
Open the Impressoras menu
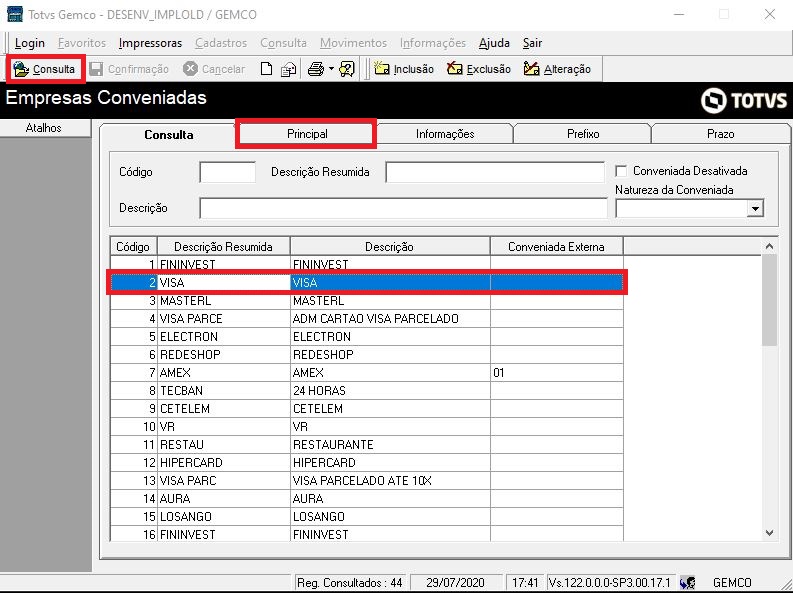click(x=150, y=43)
